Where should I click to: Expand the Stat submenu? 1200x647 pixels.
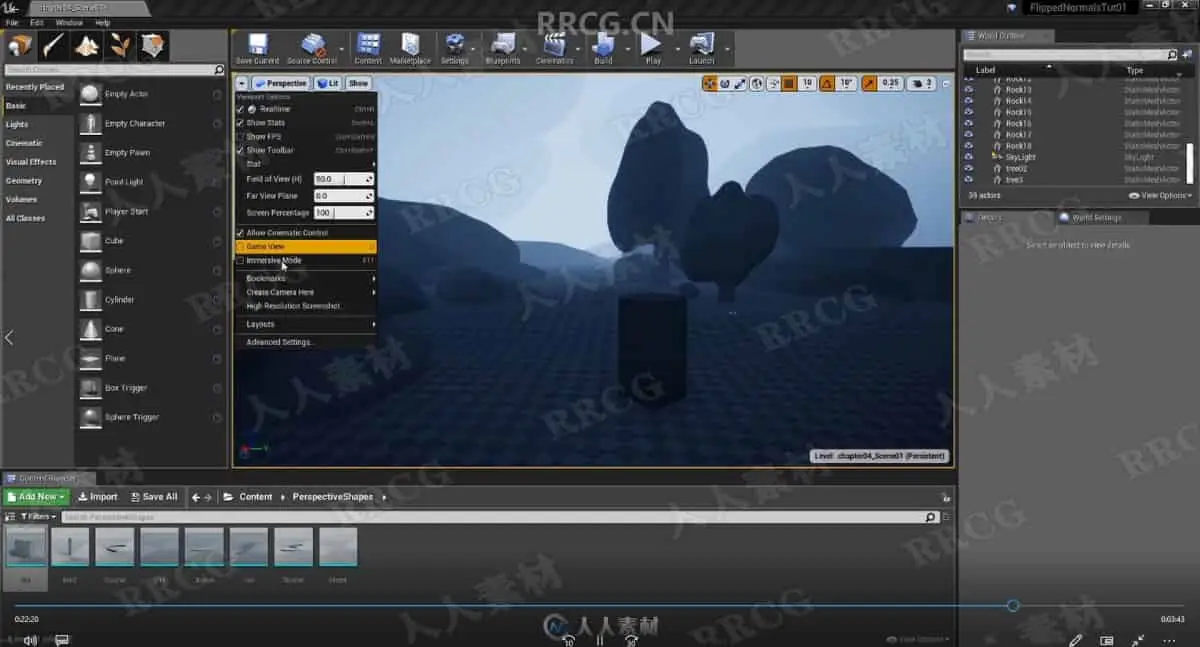(x=305, y=164)
